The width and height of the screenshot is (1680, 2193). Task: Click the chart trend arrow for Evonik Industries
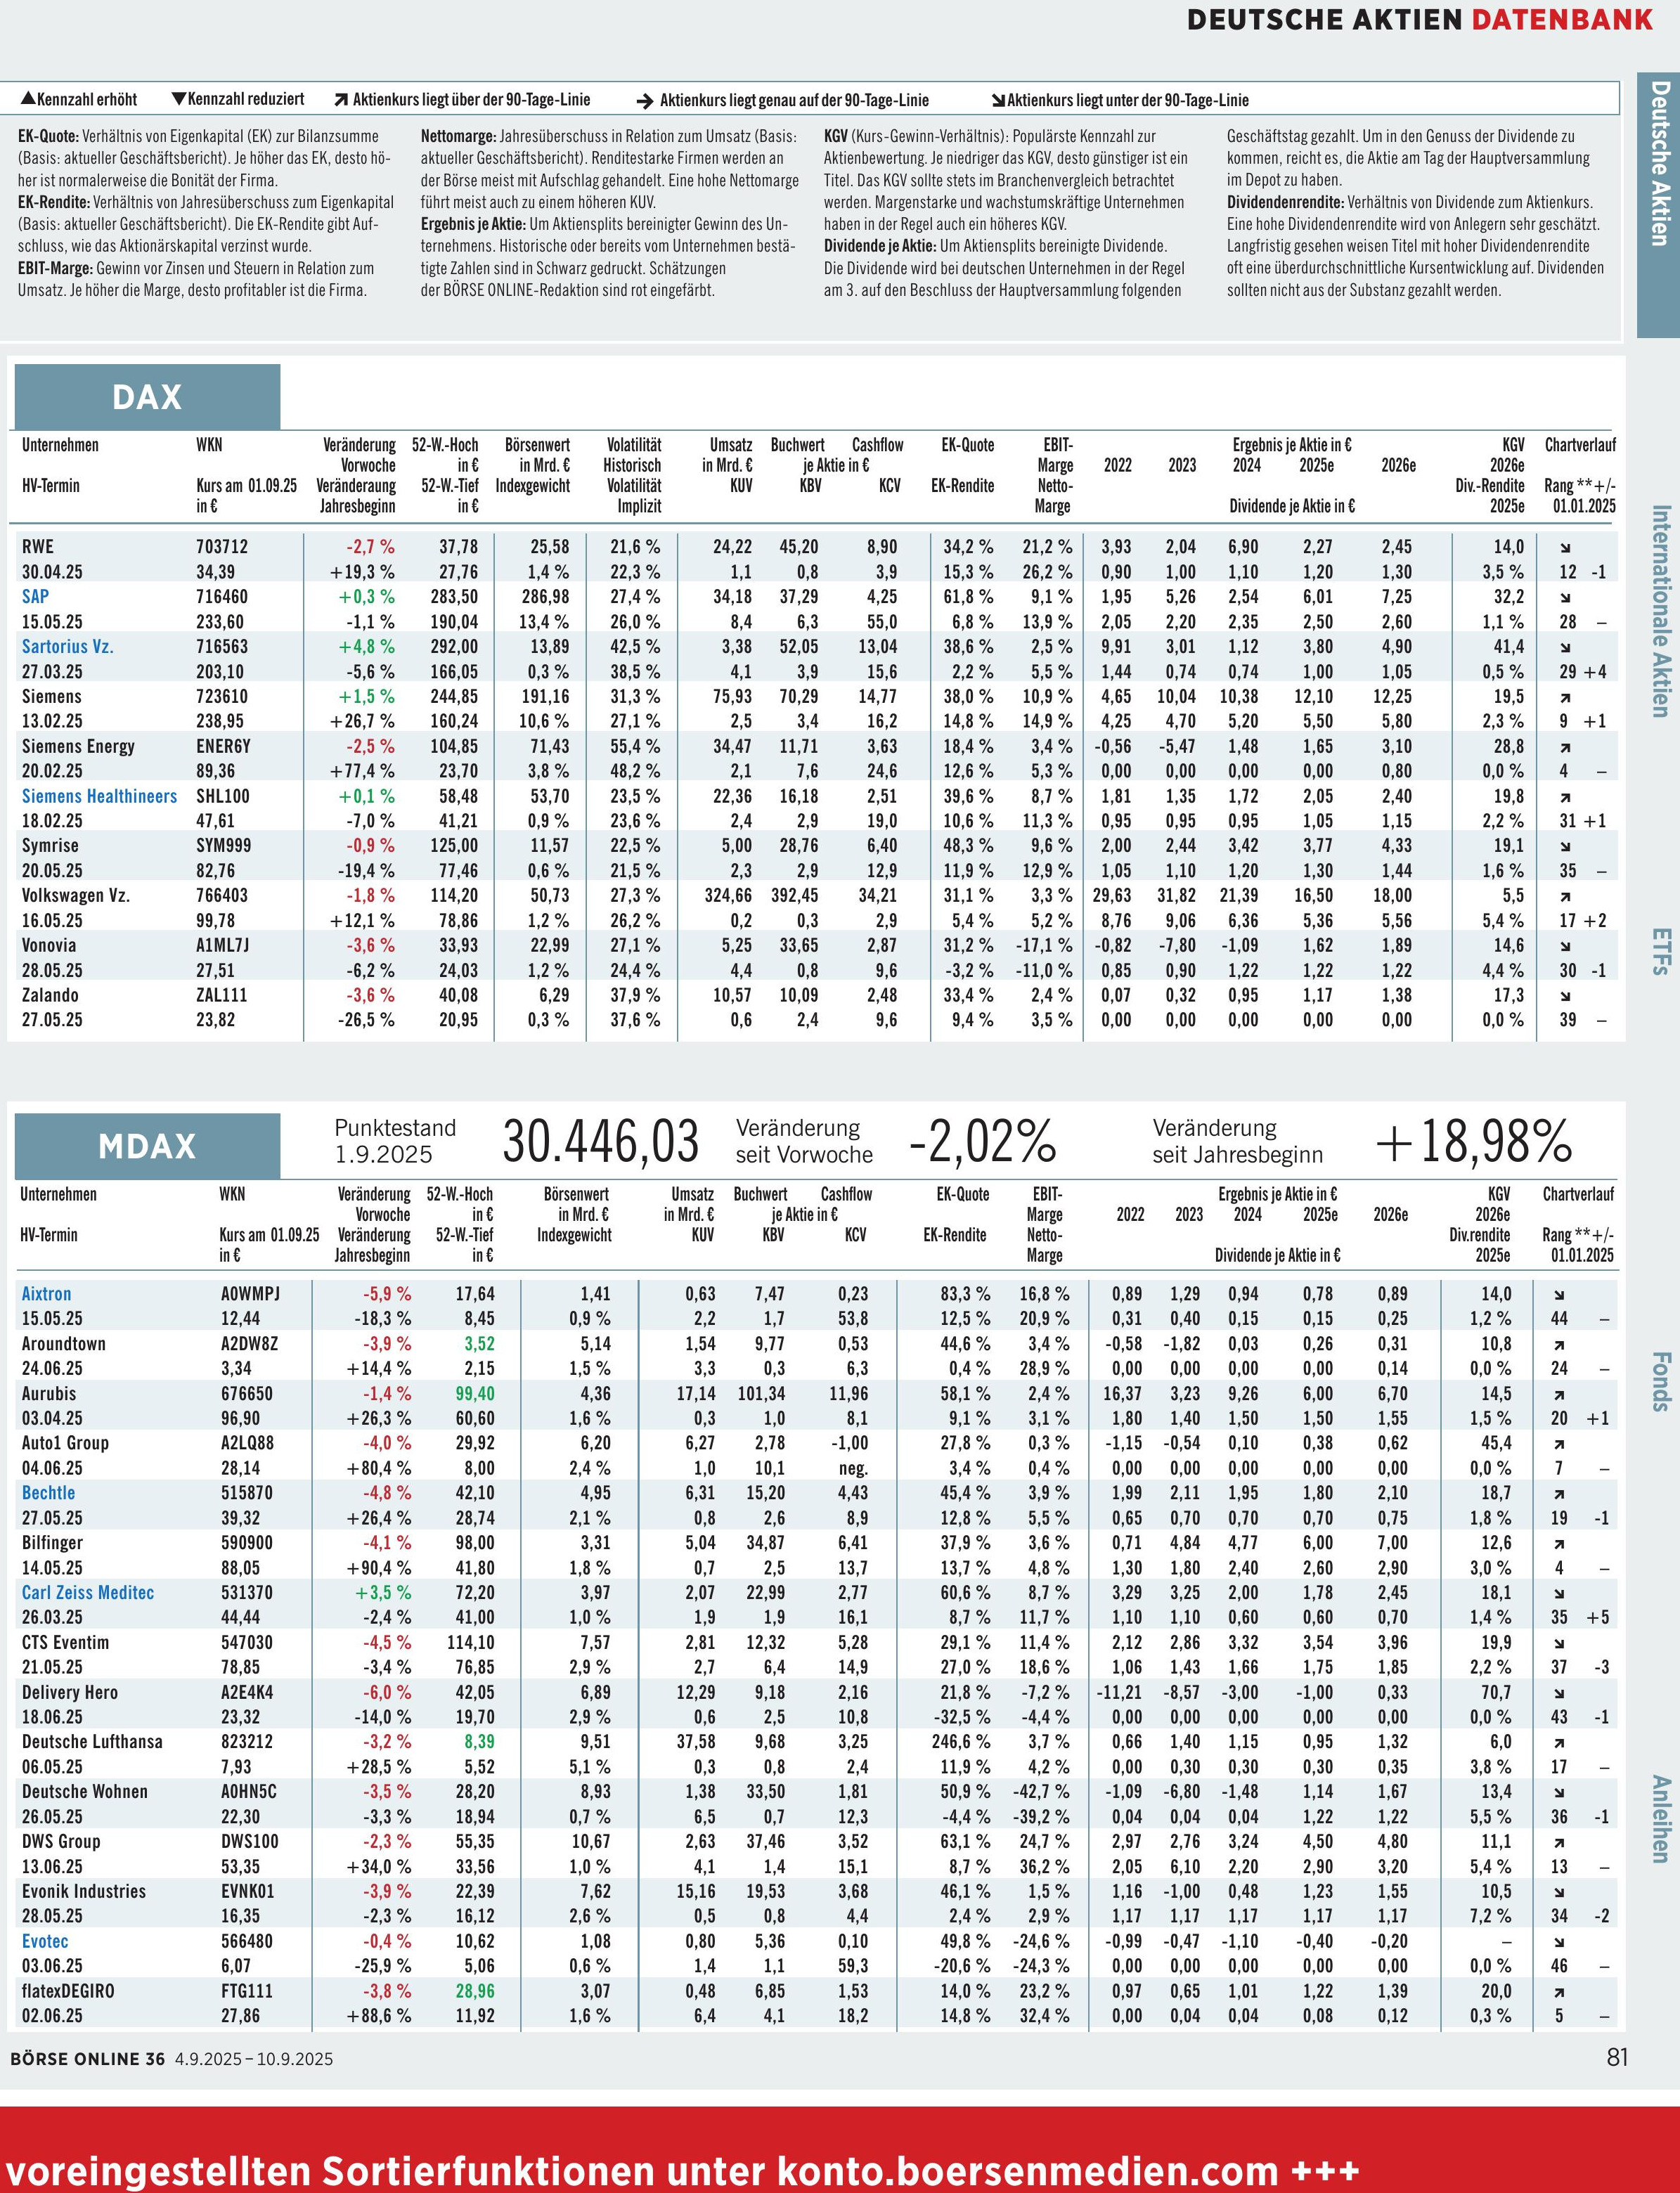coord(1559,1893)
